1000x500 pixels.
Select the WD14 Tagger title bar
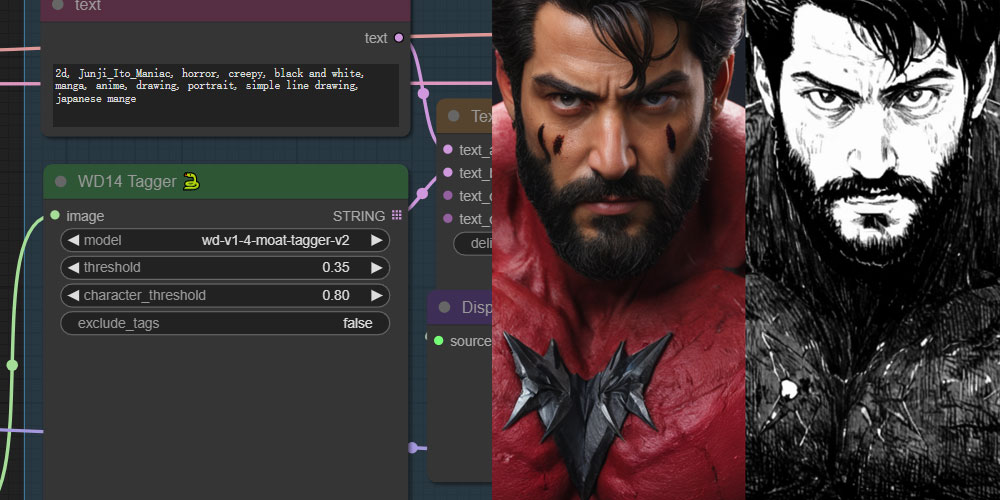pyautogui.click(x=226, y=182)
